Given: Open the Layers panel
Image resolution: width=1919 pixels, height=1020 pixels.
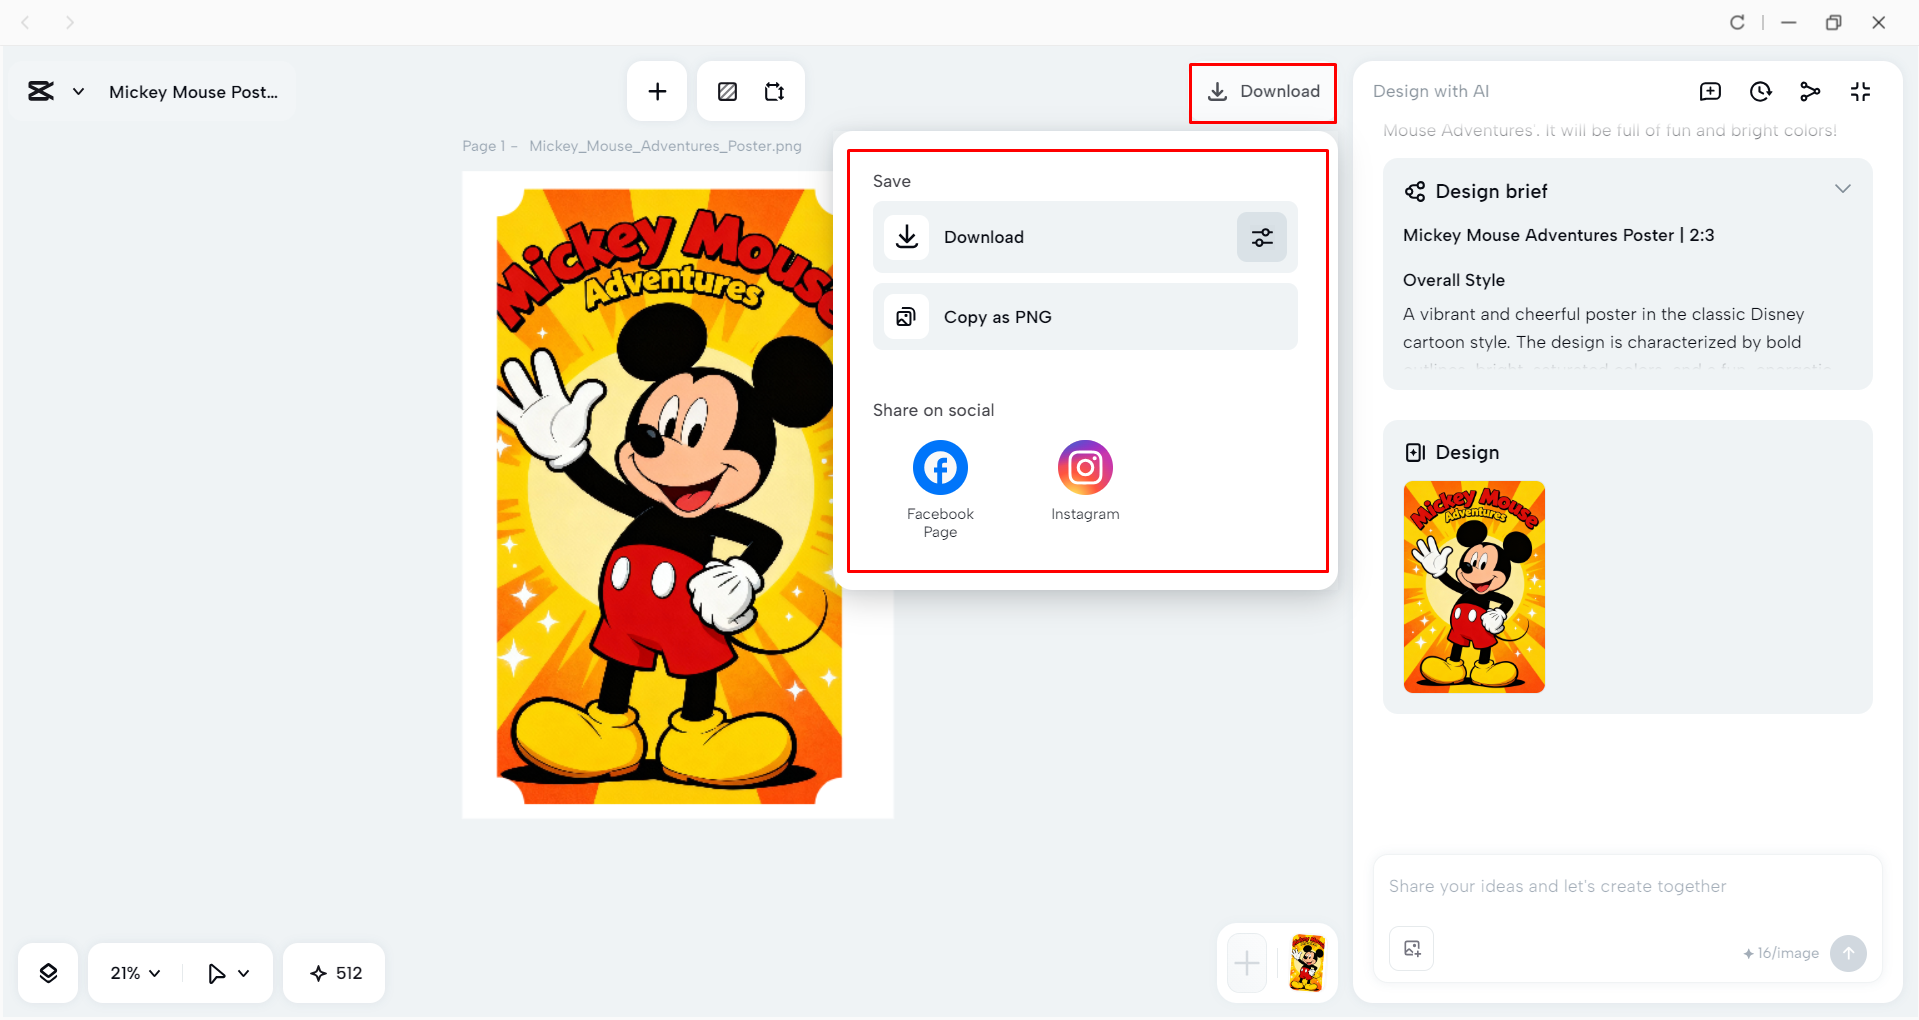Looking at the screenshot, I should coord(47,972).
